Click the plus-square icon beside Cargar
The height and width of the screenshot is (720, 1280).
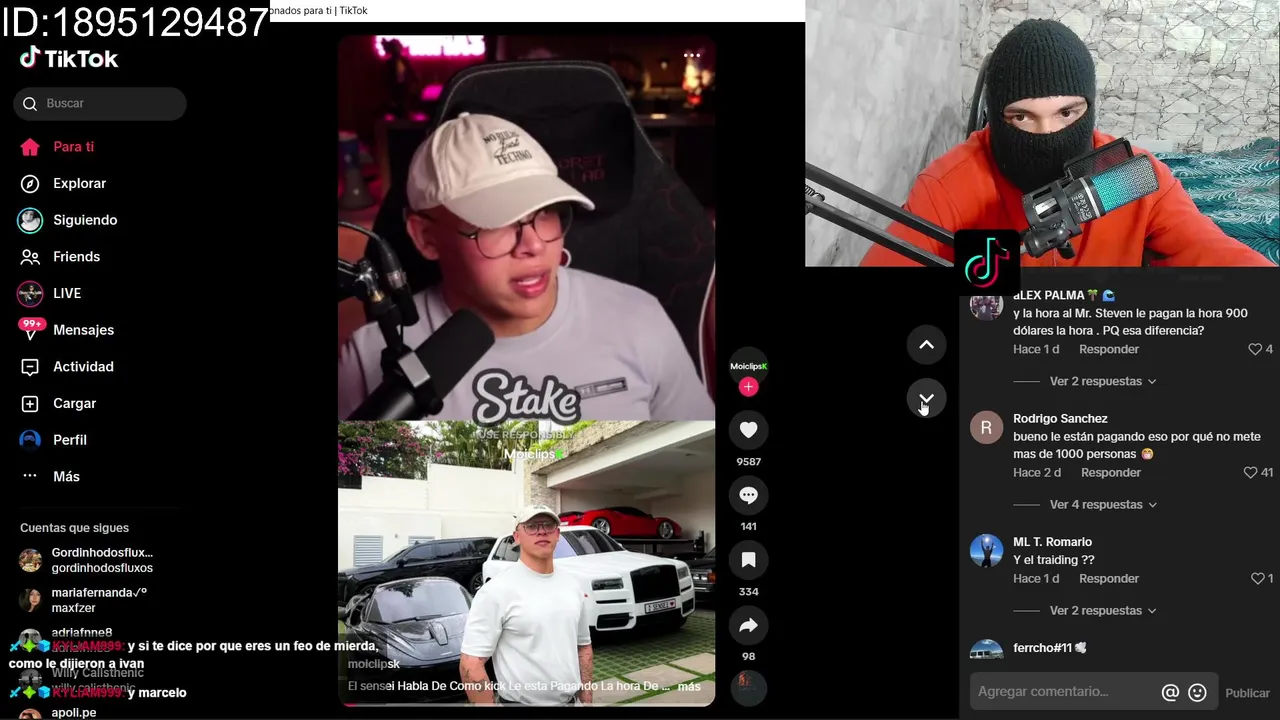point(30,404)
